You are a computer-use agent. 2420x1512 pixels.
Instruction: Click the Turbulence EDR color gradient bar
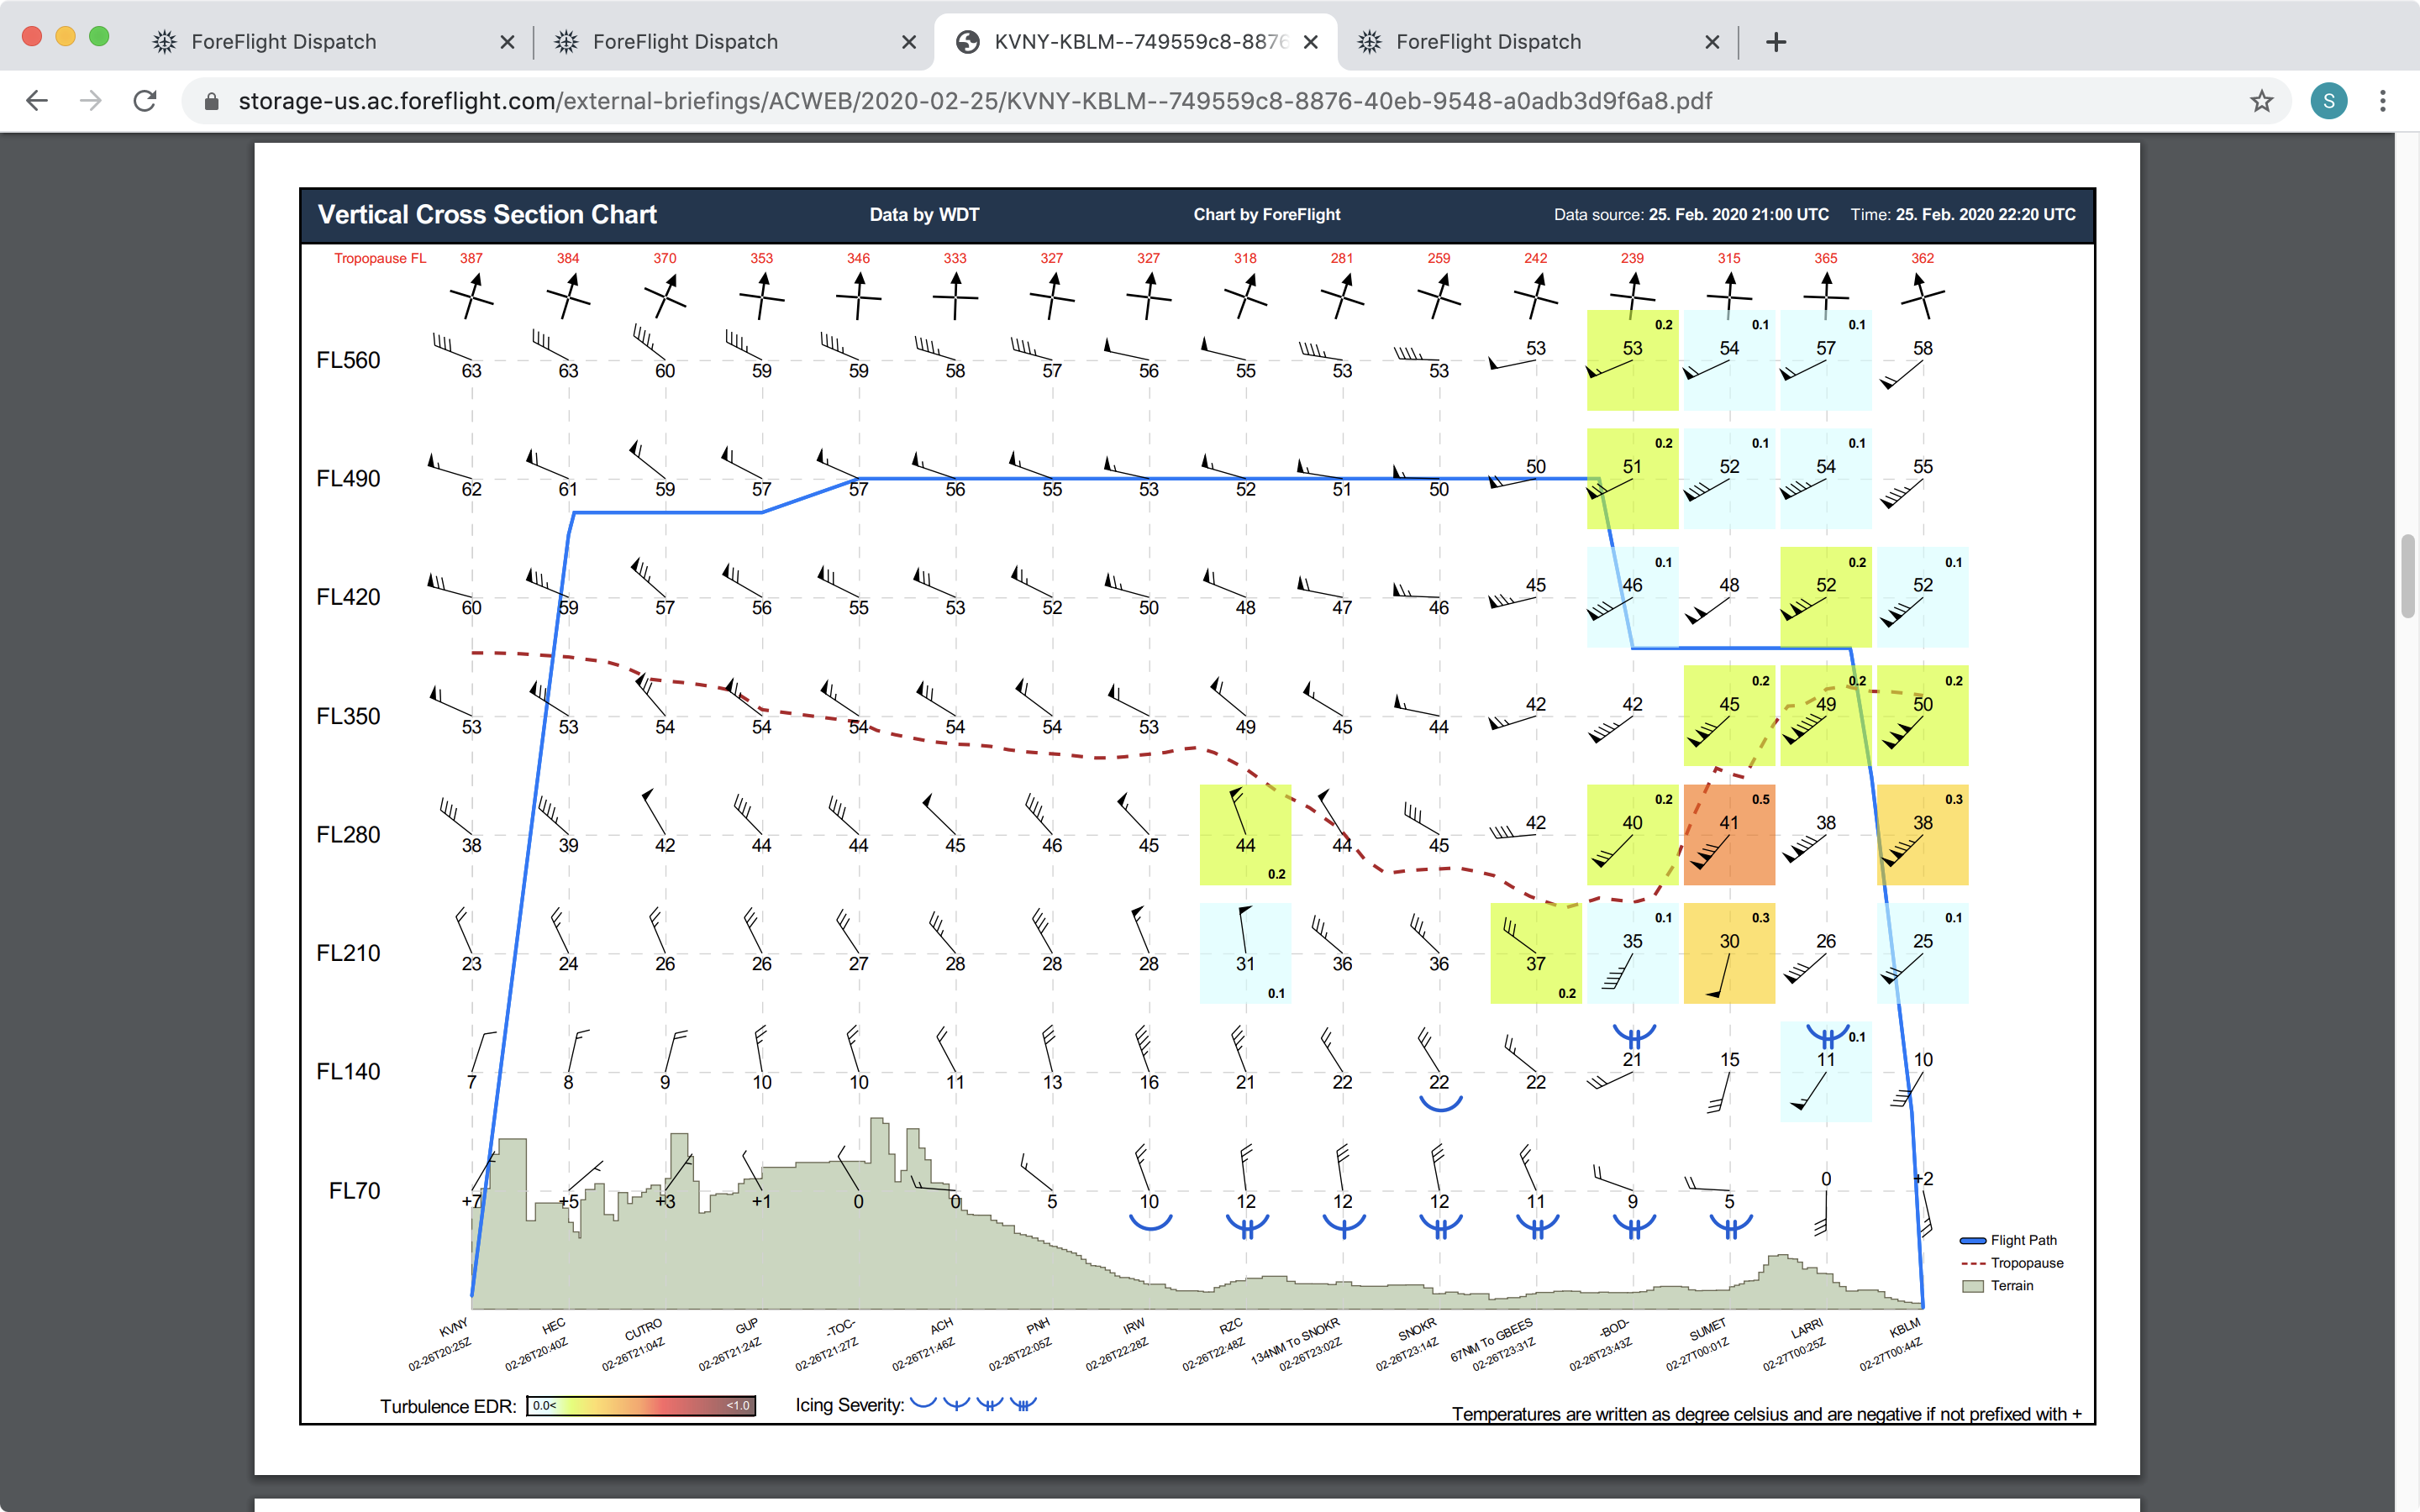(640, 1405)
